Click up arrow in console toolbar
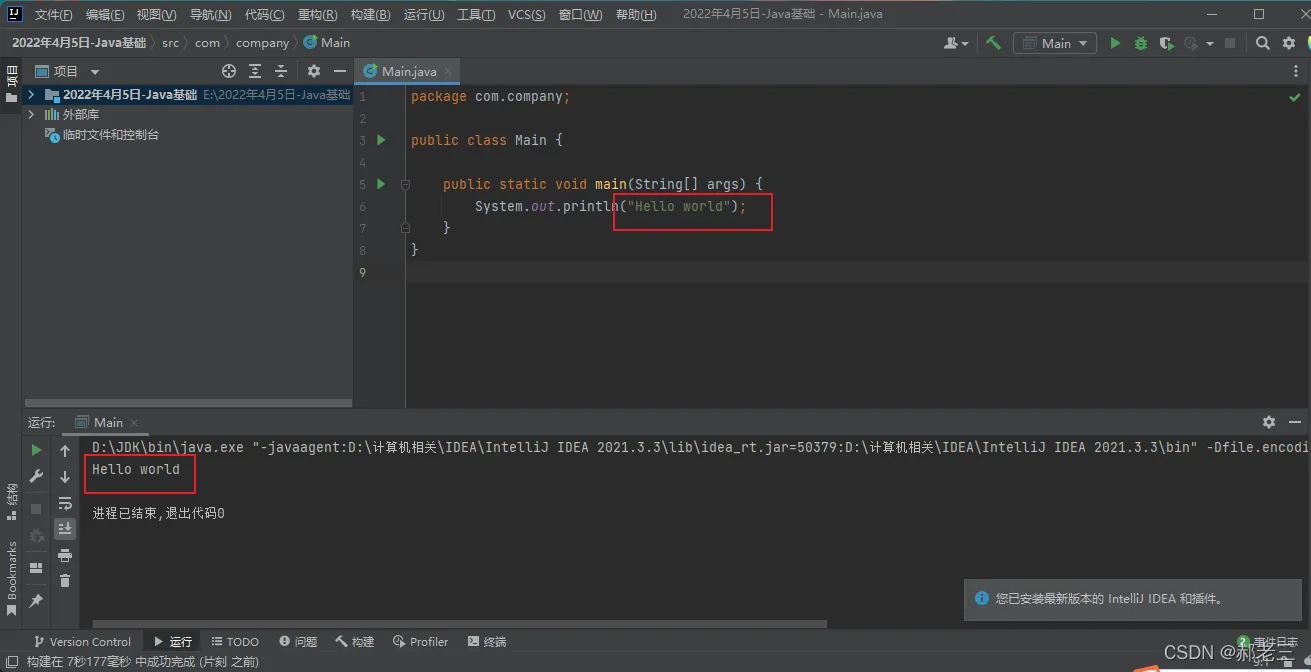 tap(65, 451)
